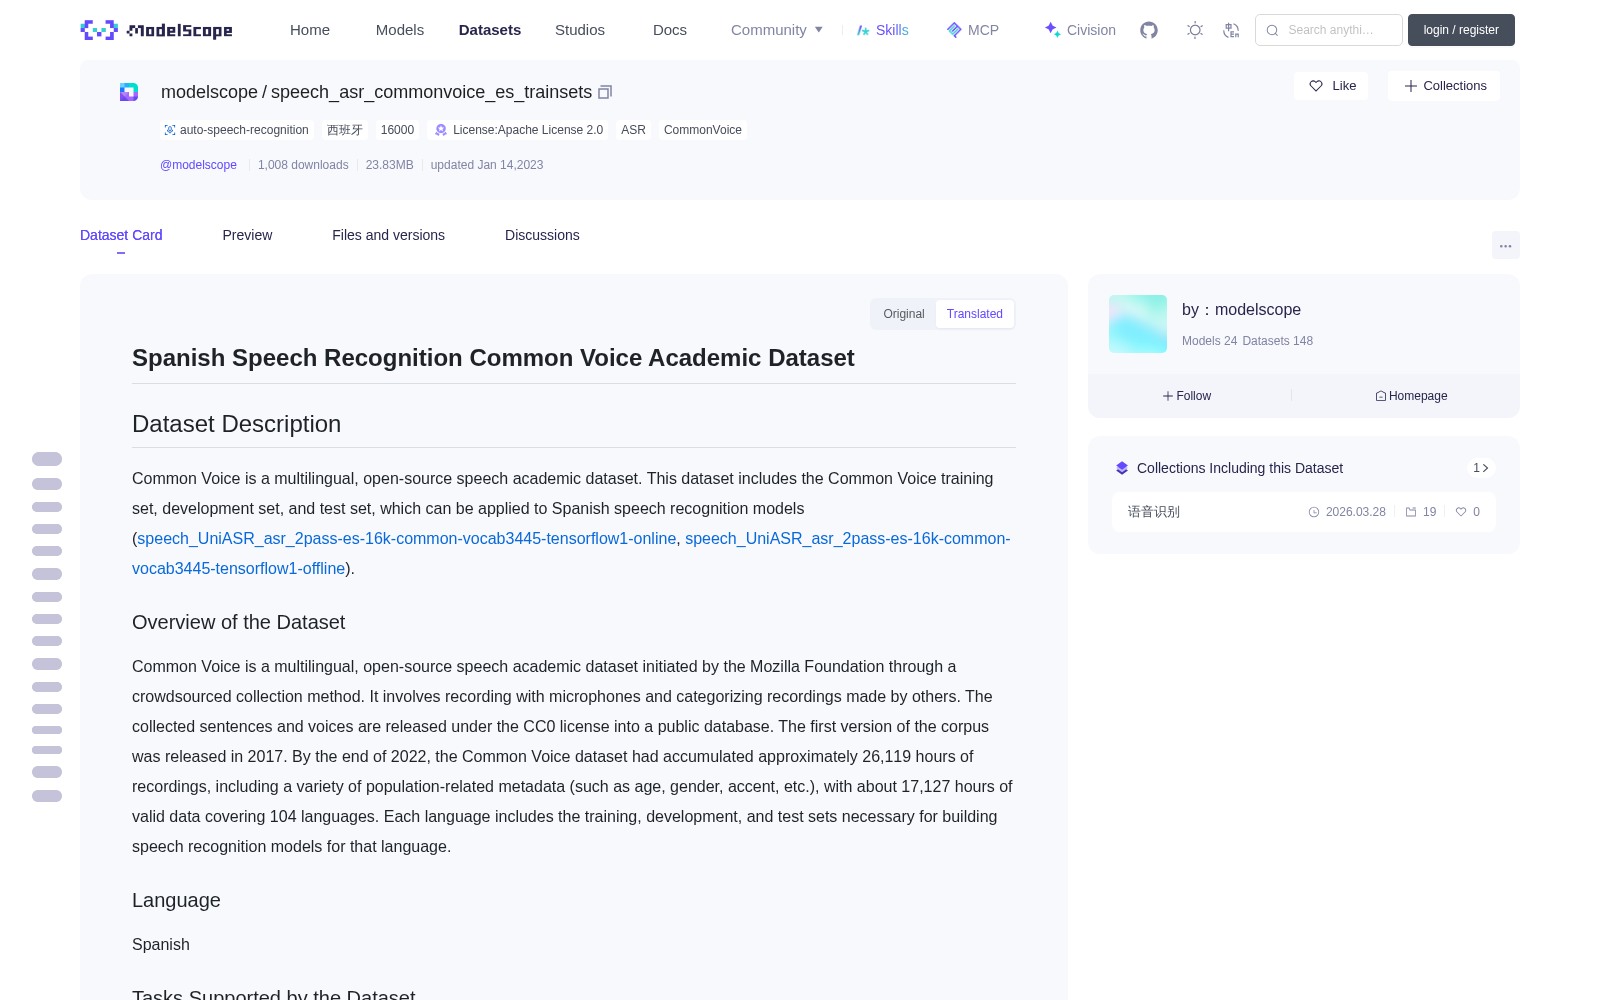Click the 'Dataset Description' heading
Image resolution: width=1600 pixels, height=1000 pixels.
point(236,424)
